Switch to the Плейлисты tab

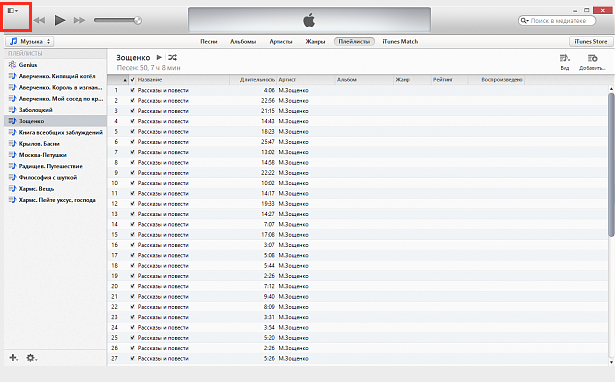click(354, 42)
